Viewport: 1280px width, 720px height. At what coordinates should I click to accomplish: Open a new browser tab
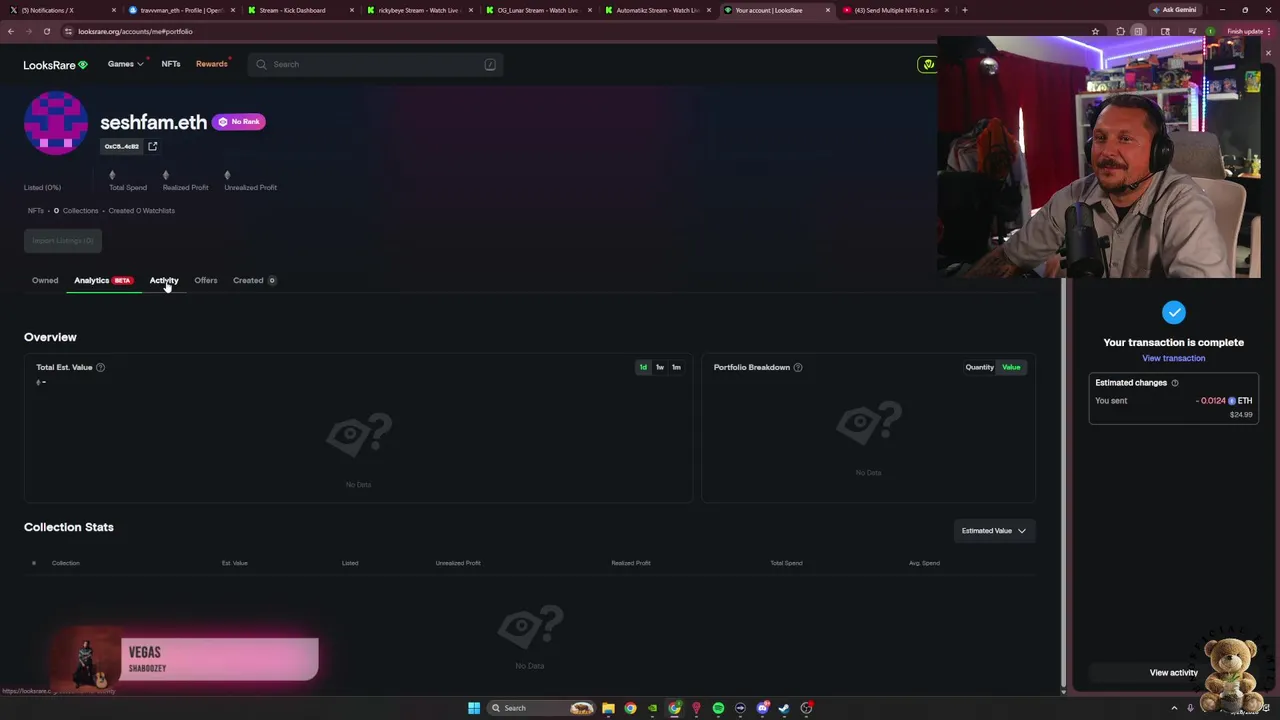(965, 10)
